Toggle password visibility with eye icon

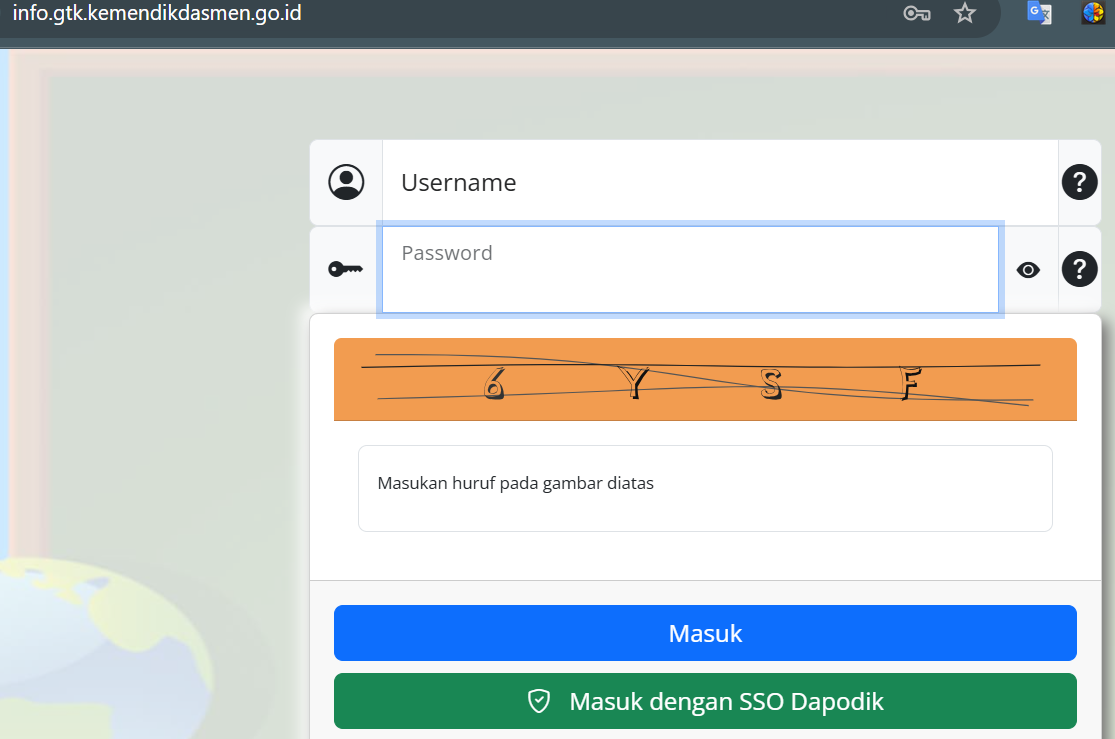(x=1028, y=270)
